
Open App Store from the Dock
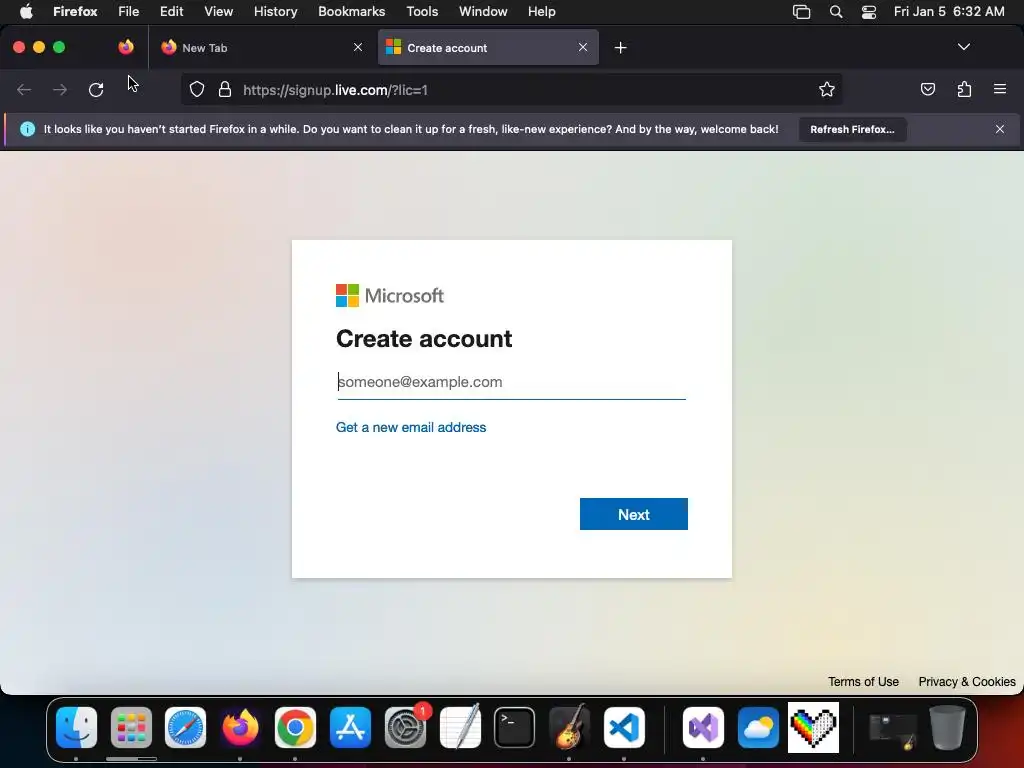tap(350, 727)
